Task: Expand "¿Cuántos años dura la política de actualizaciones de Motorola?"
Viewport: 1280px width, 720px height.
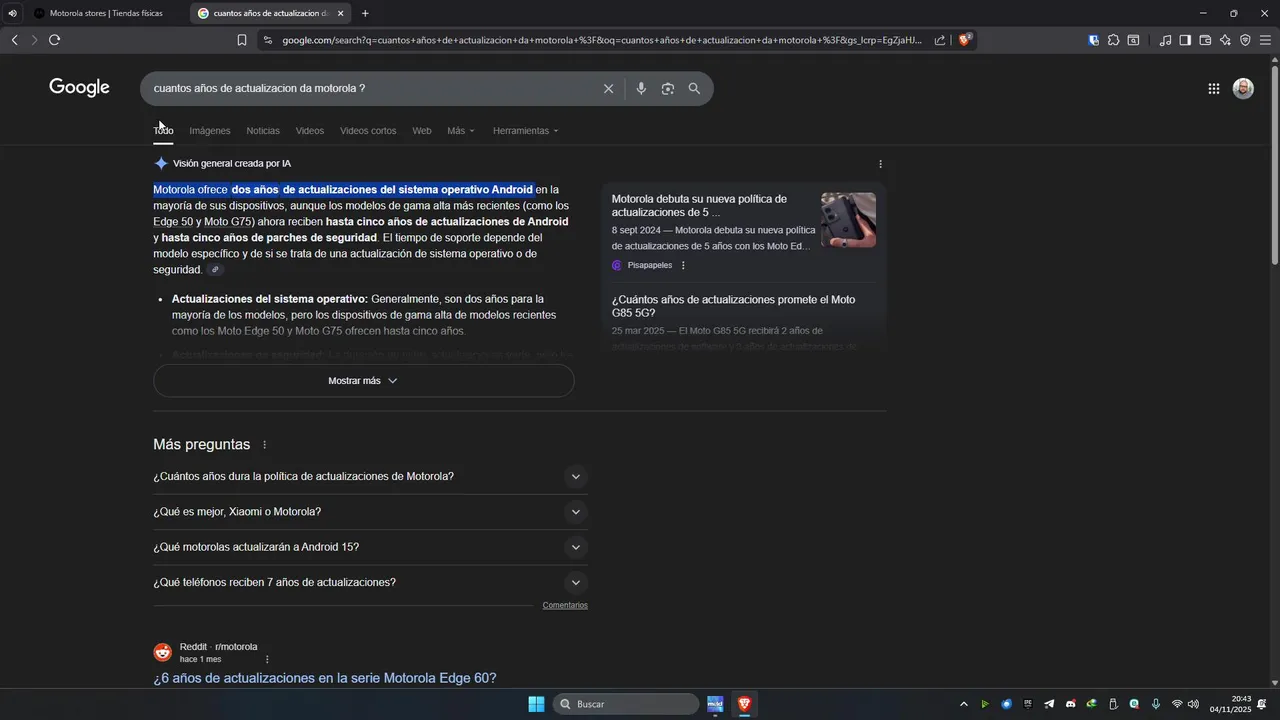Action: point(370,477)
